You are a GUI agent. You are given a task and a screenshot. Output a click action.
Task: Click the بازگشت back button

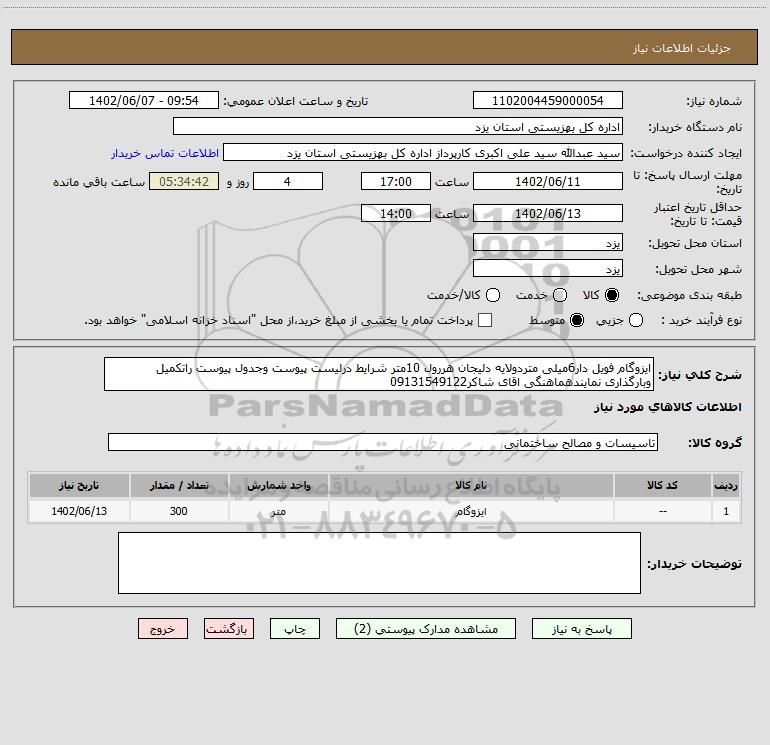pyautogui.click(x=229, y=629)
